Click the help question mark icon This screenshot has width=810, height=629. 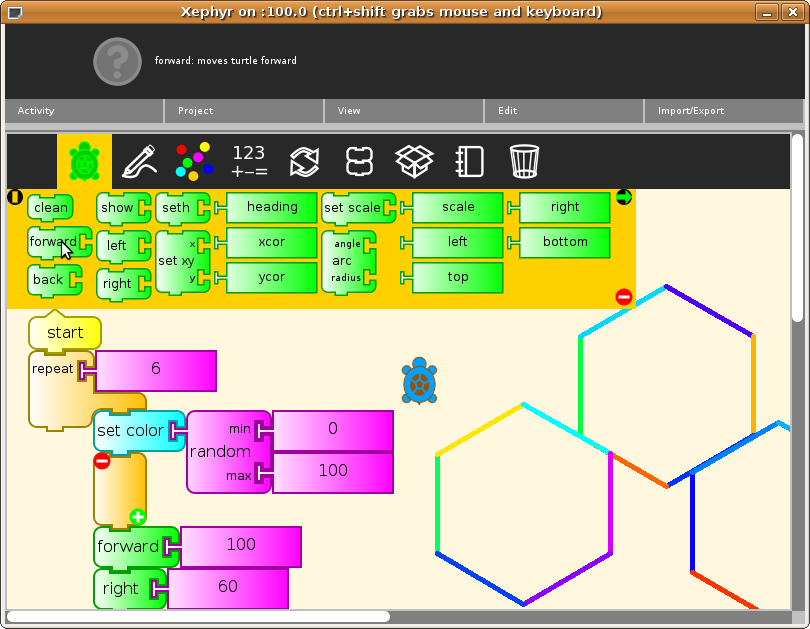coord(119,61)
